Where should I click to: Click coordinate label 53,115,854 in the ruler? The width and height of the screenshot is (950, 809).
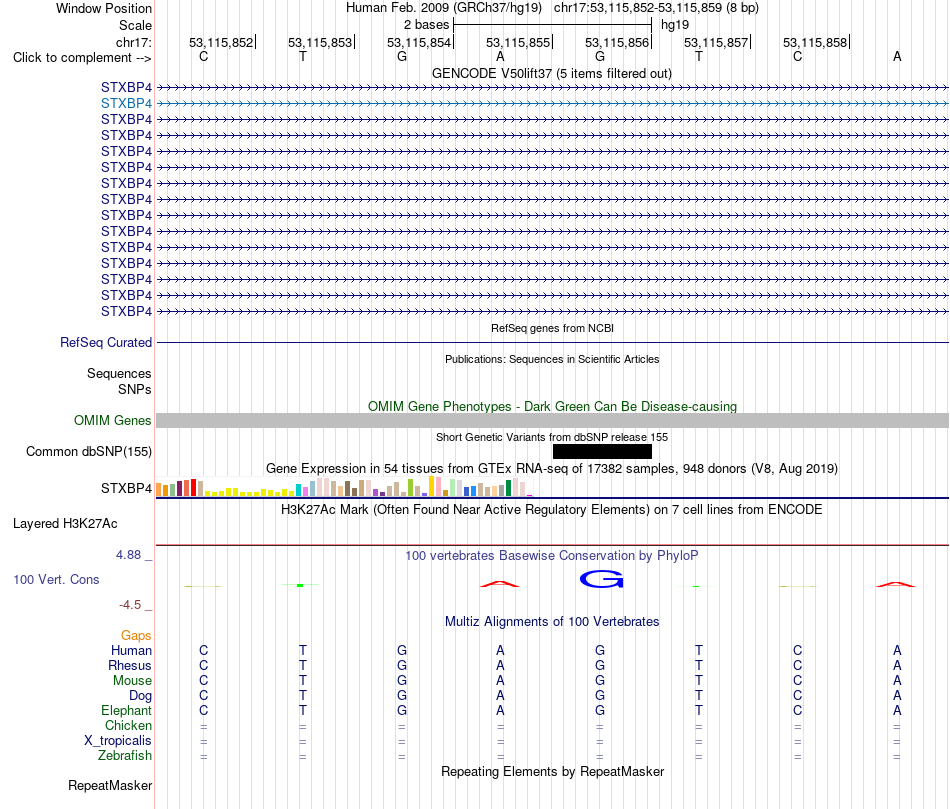419,42
